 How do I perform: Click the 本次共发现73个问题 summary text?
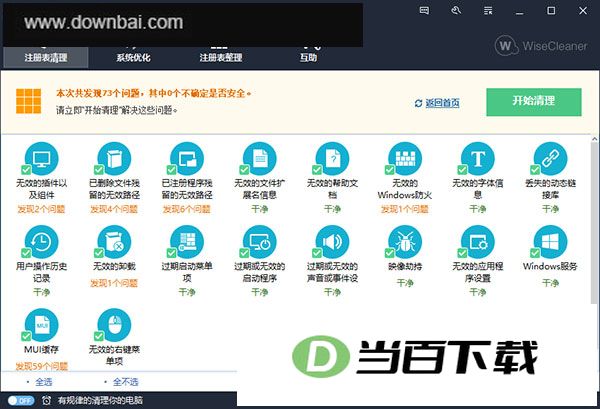pos(154,93)
